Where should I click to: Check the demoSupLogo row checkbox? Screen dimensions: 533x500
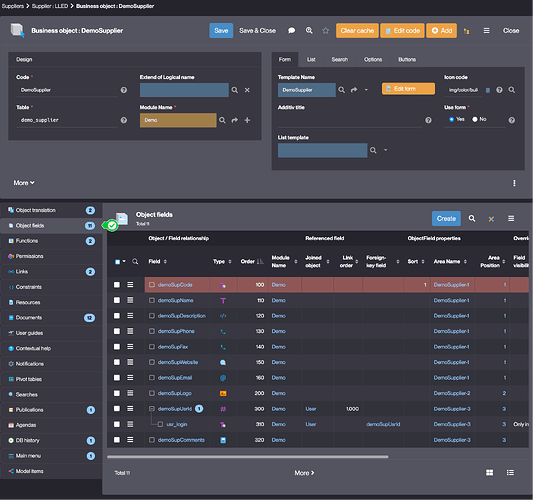[117, 393]
